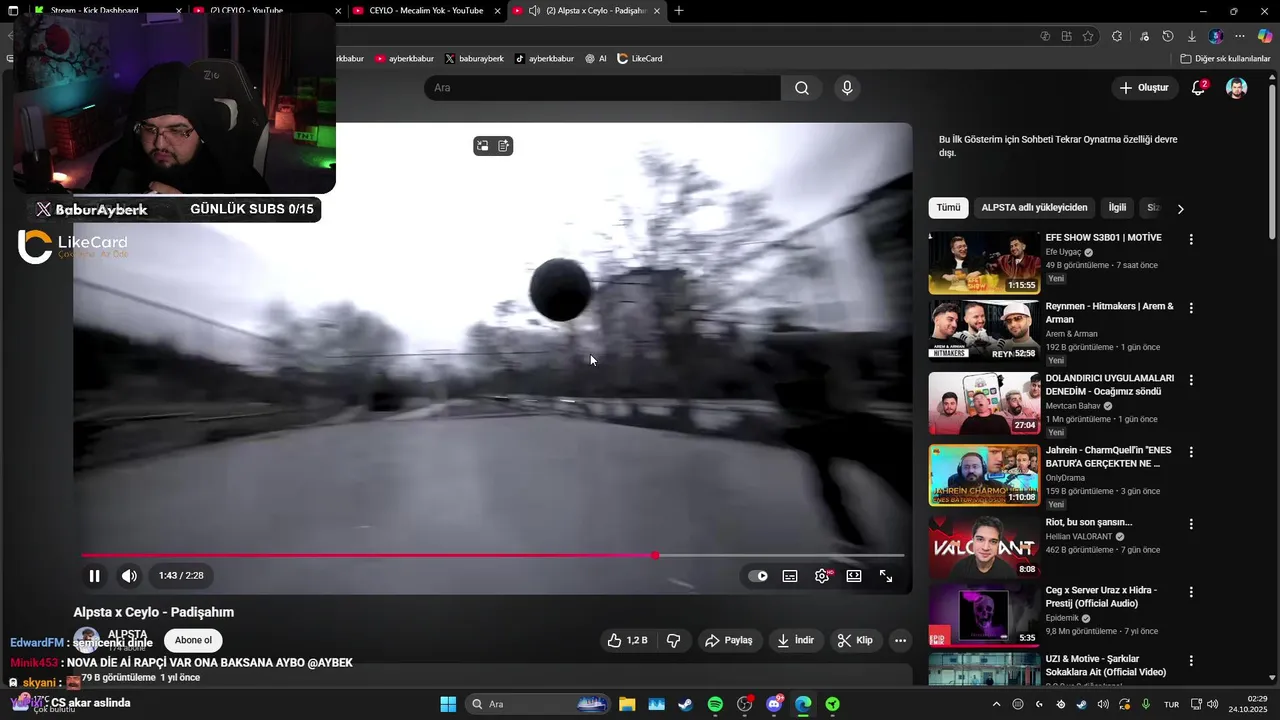Add page to favorites star icon
This screenshot has width=1280, height=720.
click(1088, 36)
